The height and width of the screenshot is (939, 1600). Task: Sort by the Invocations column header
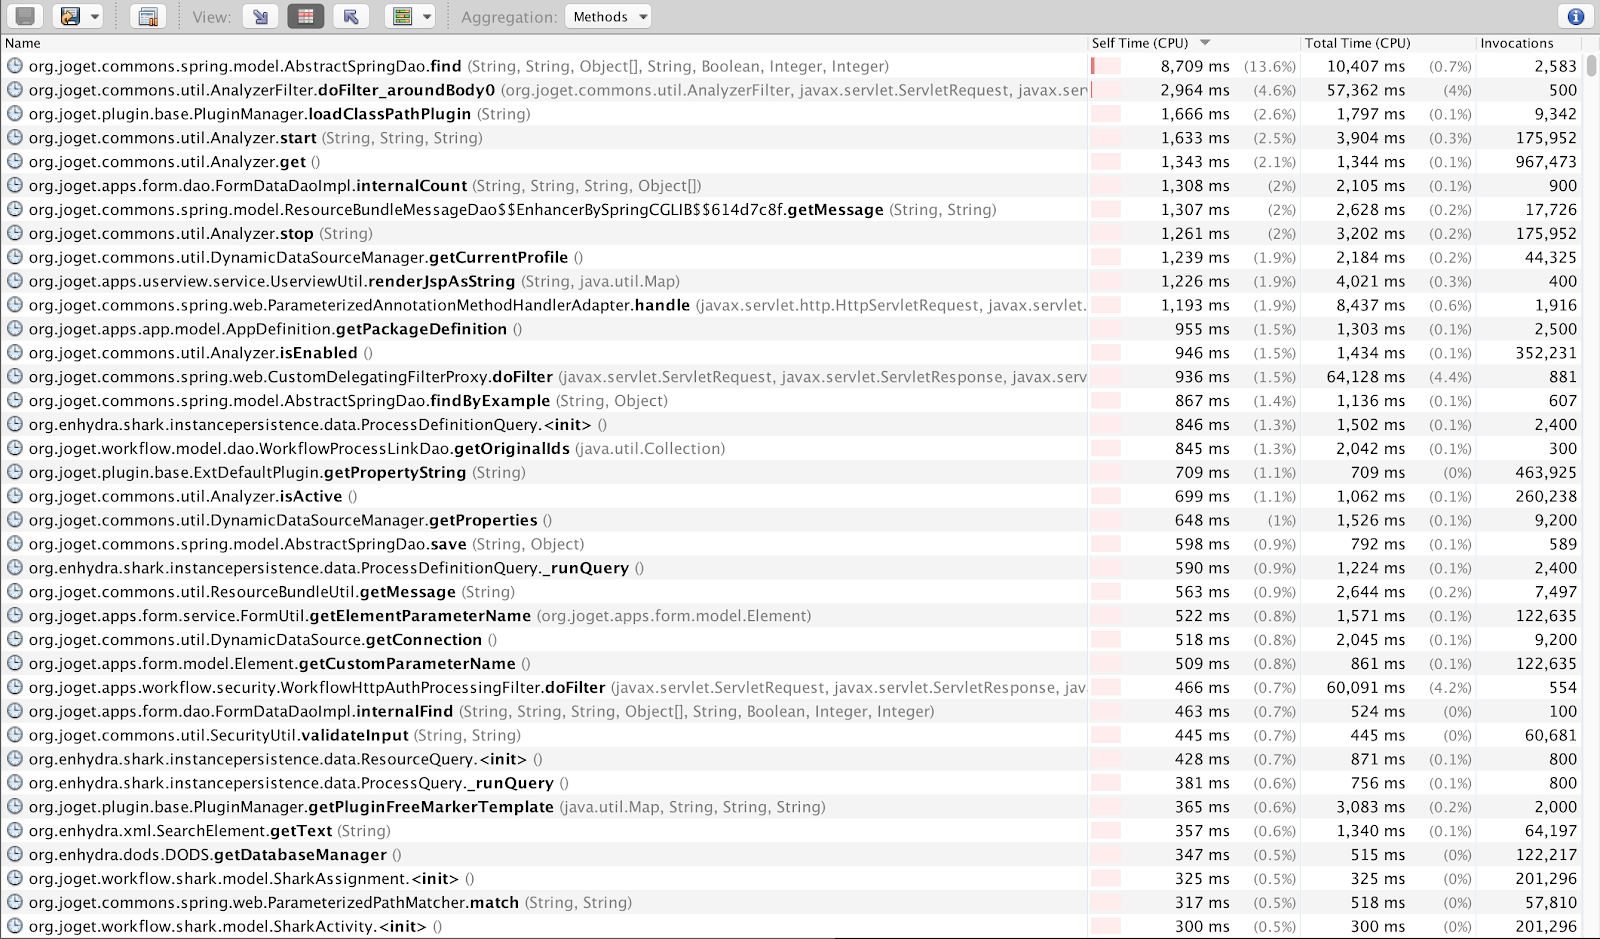(x=1528, y=43)
